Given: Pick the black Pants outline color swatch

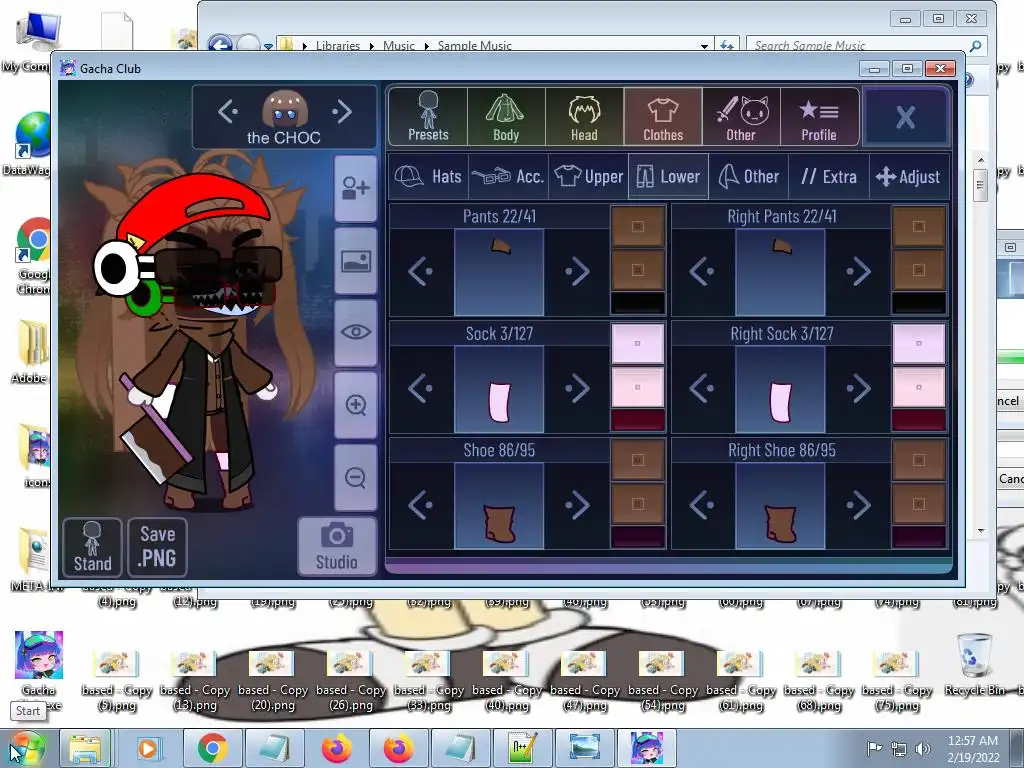Looking at the screenshot, I should coord(638,303).
